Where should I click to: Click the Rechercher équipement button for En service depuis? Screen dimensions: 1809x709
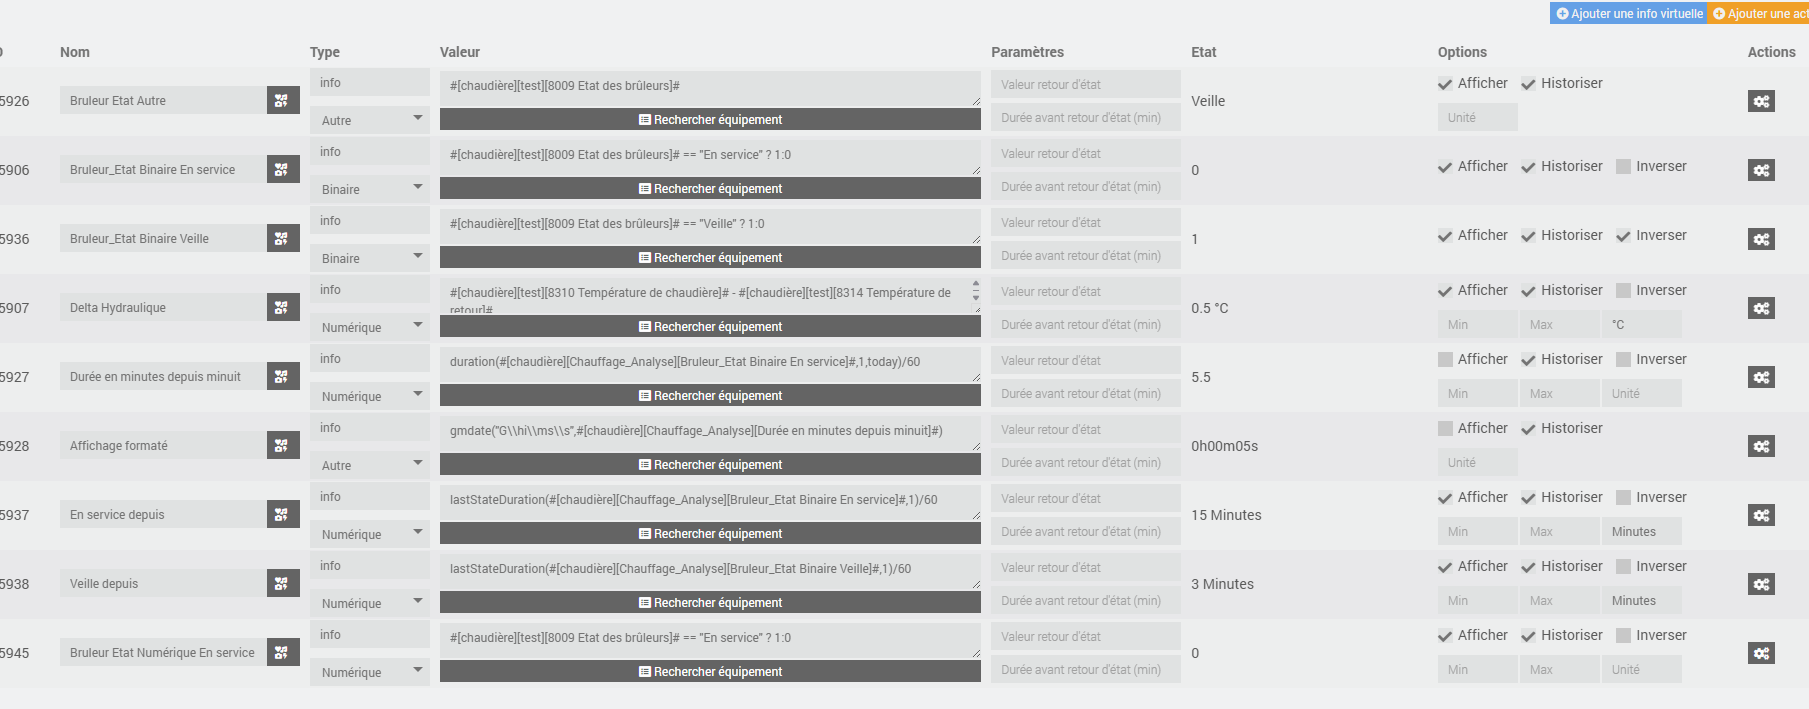tap(710, 534)
